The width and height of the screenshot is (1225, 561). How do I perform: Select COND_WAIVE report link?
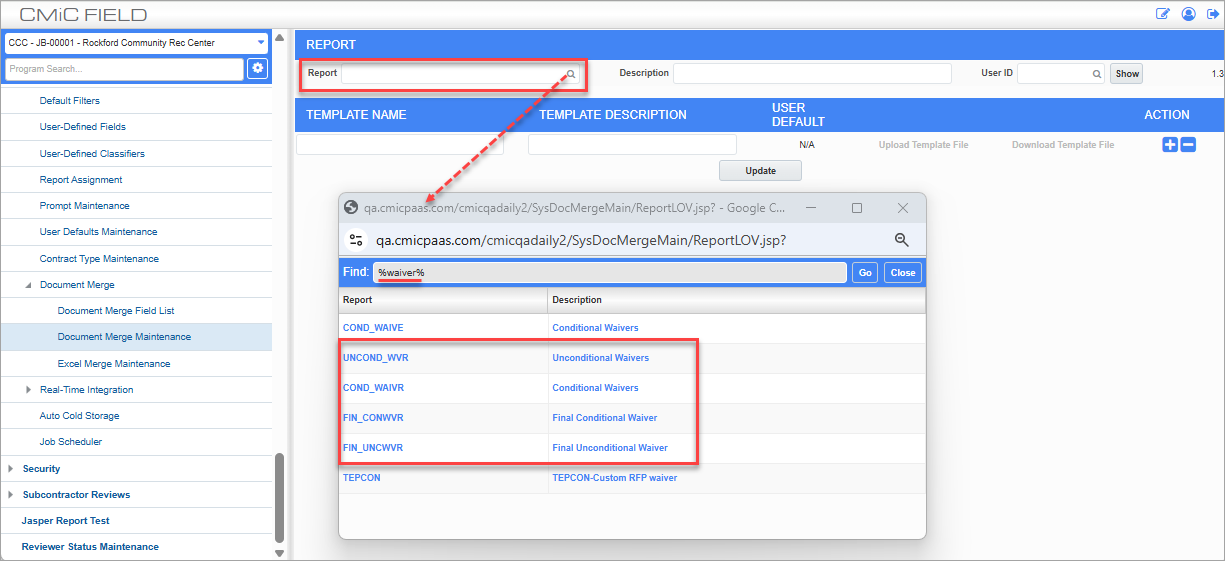pos(373,328)
